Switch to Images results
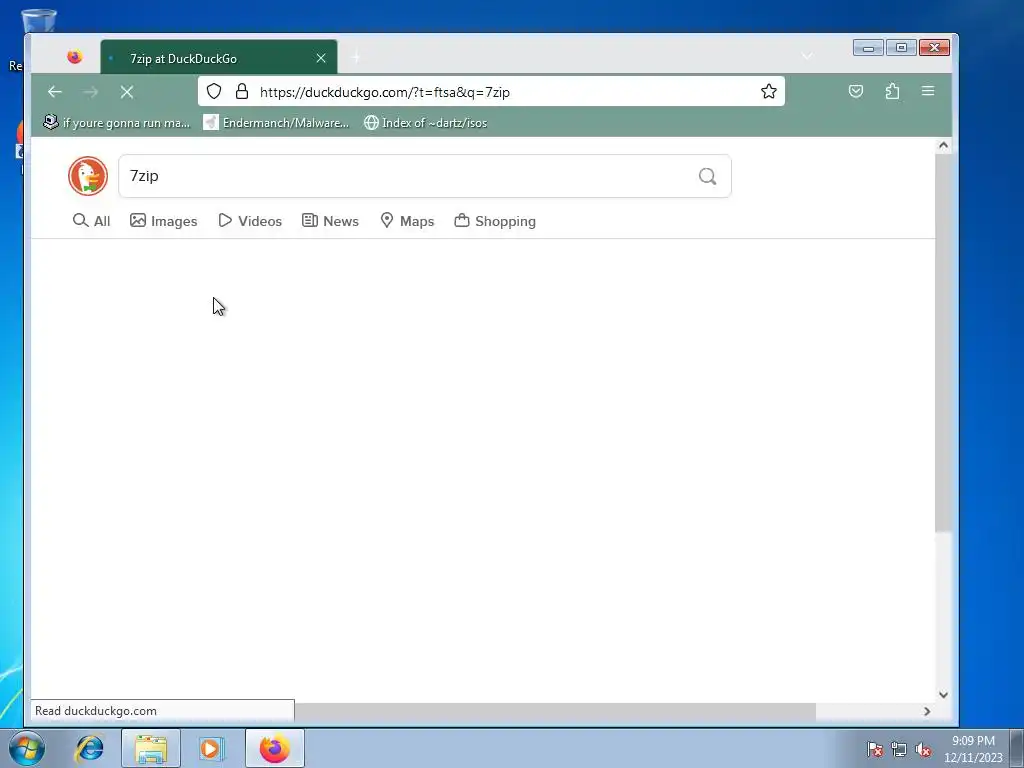The width and height of the screenshot is (1024, 768). [163, 221]
